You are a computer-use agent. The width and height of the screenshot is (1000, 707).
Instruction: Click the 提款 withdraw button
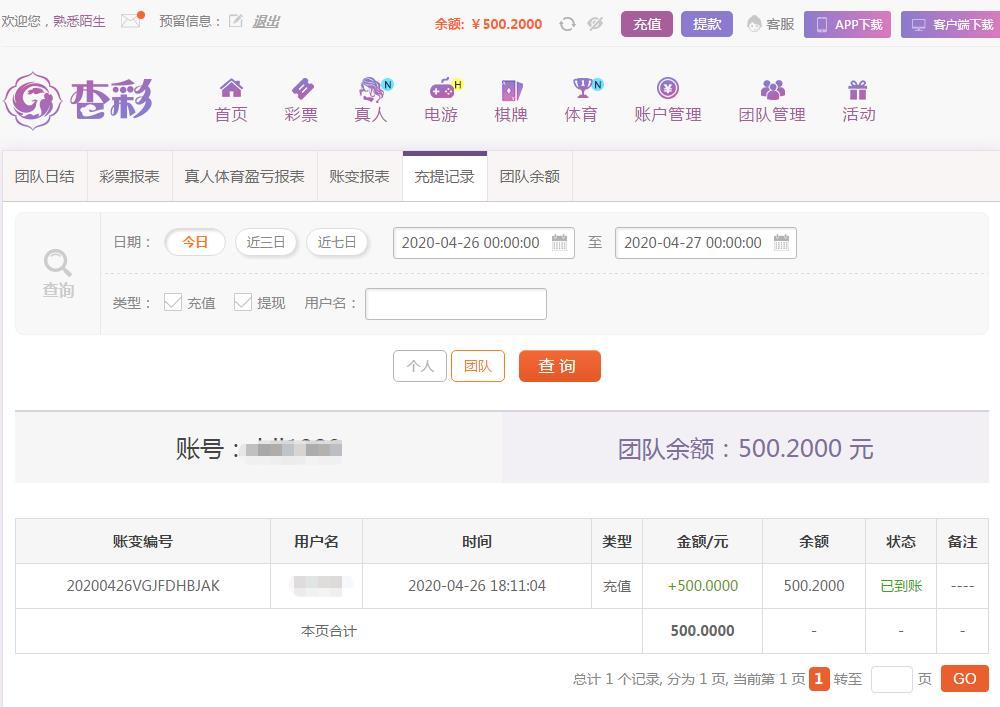(707, 24)
